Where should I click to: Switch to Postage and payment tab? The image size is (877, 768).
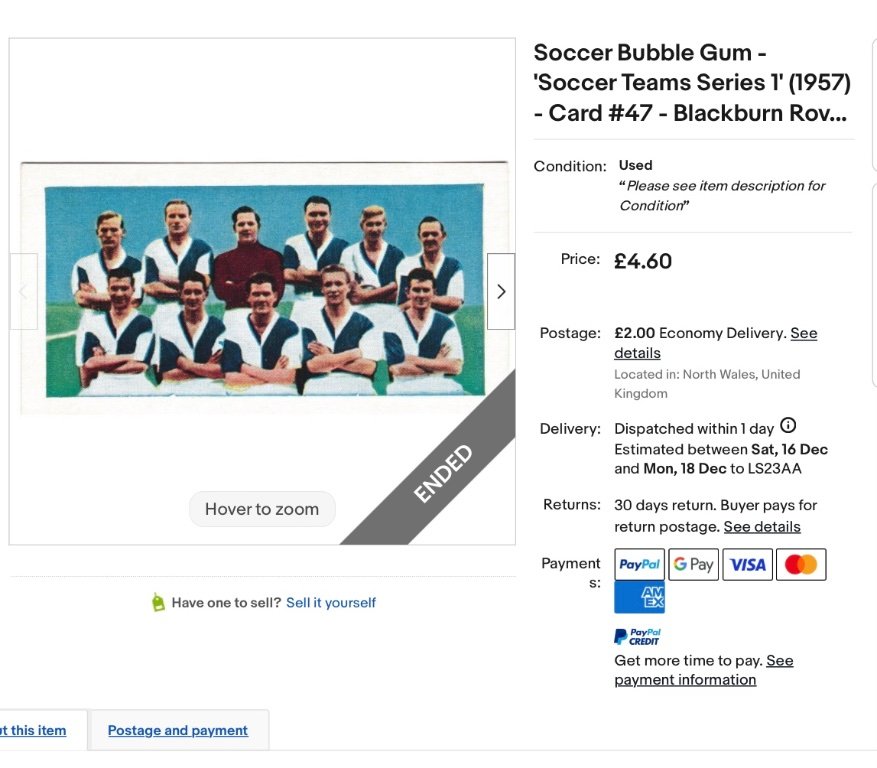coord(178,730)
